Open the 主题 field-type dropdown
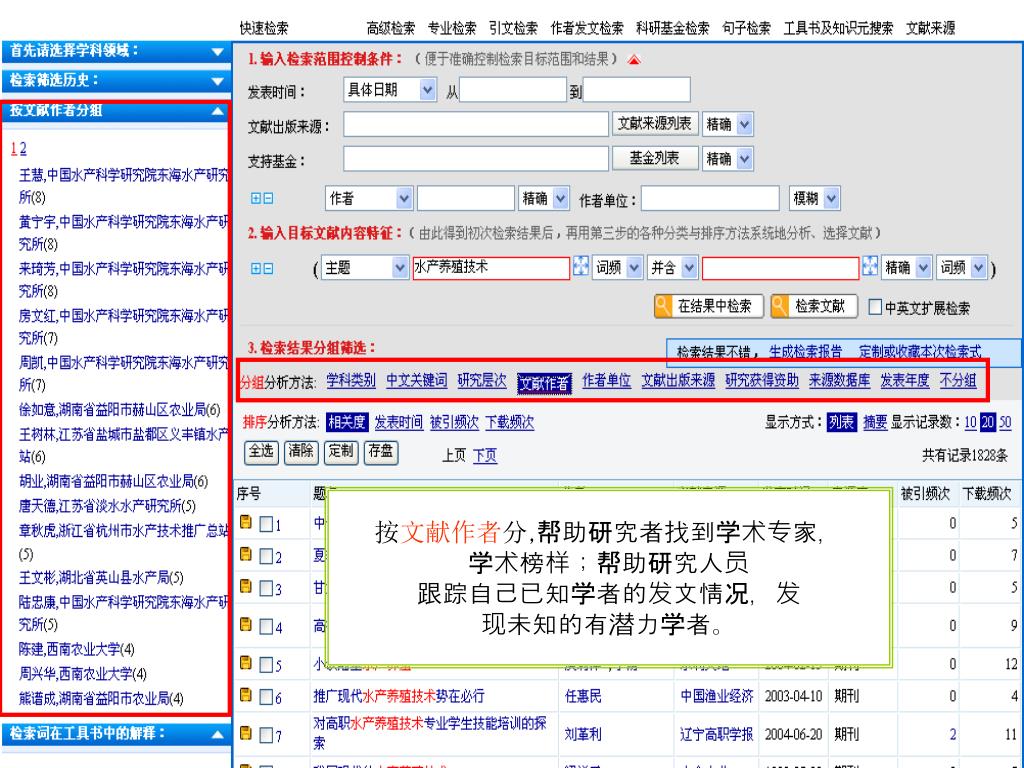 (x=364, y=268)
